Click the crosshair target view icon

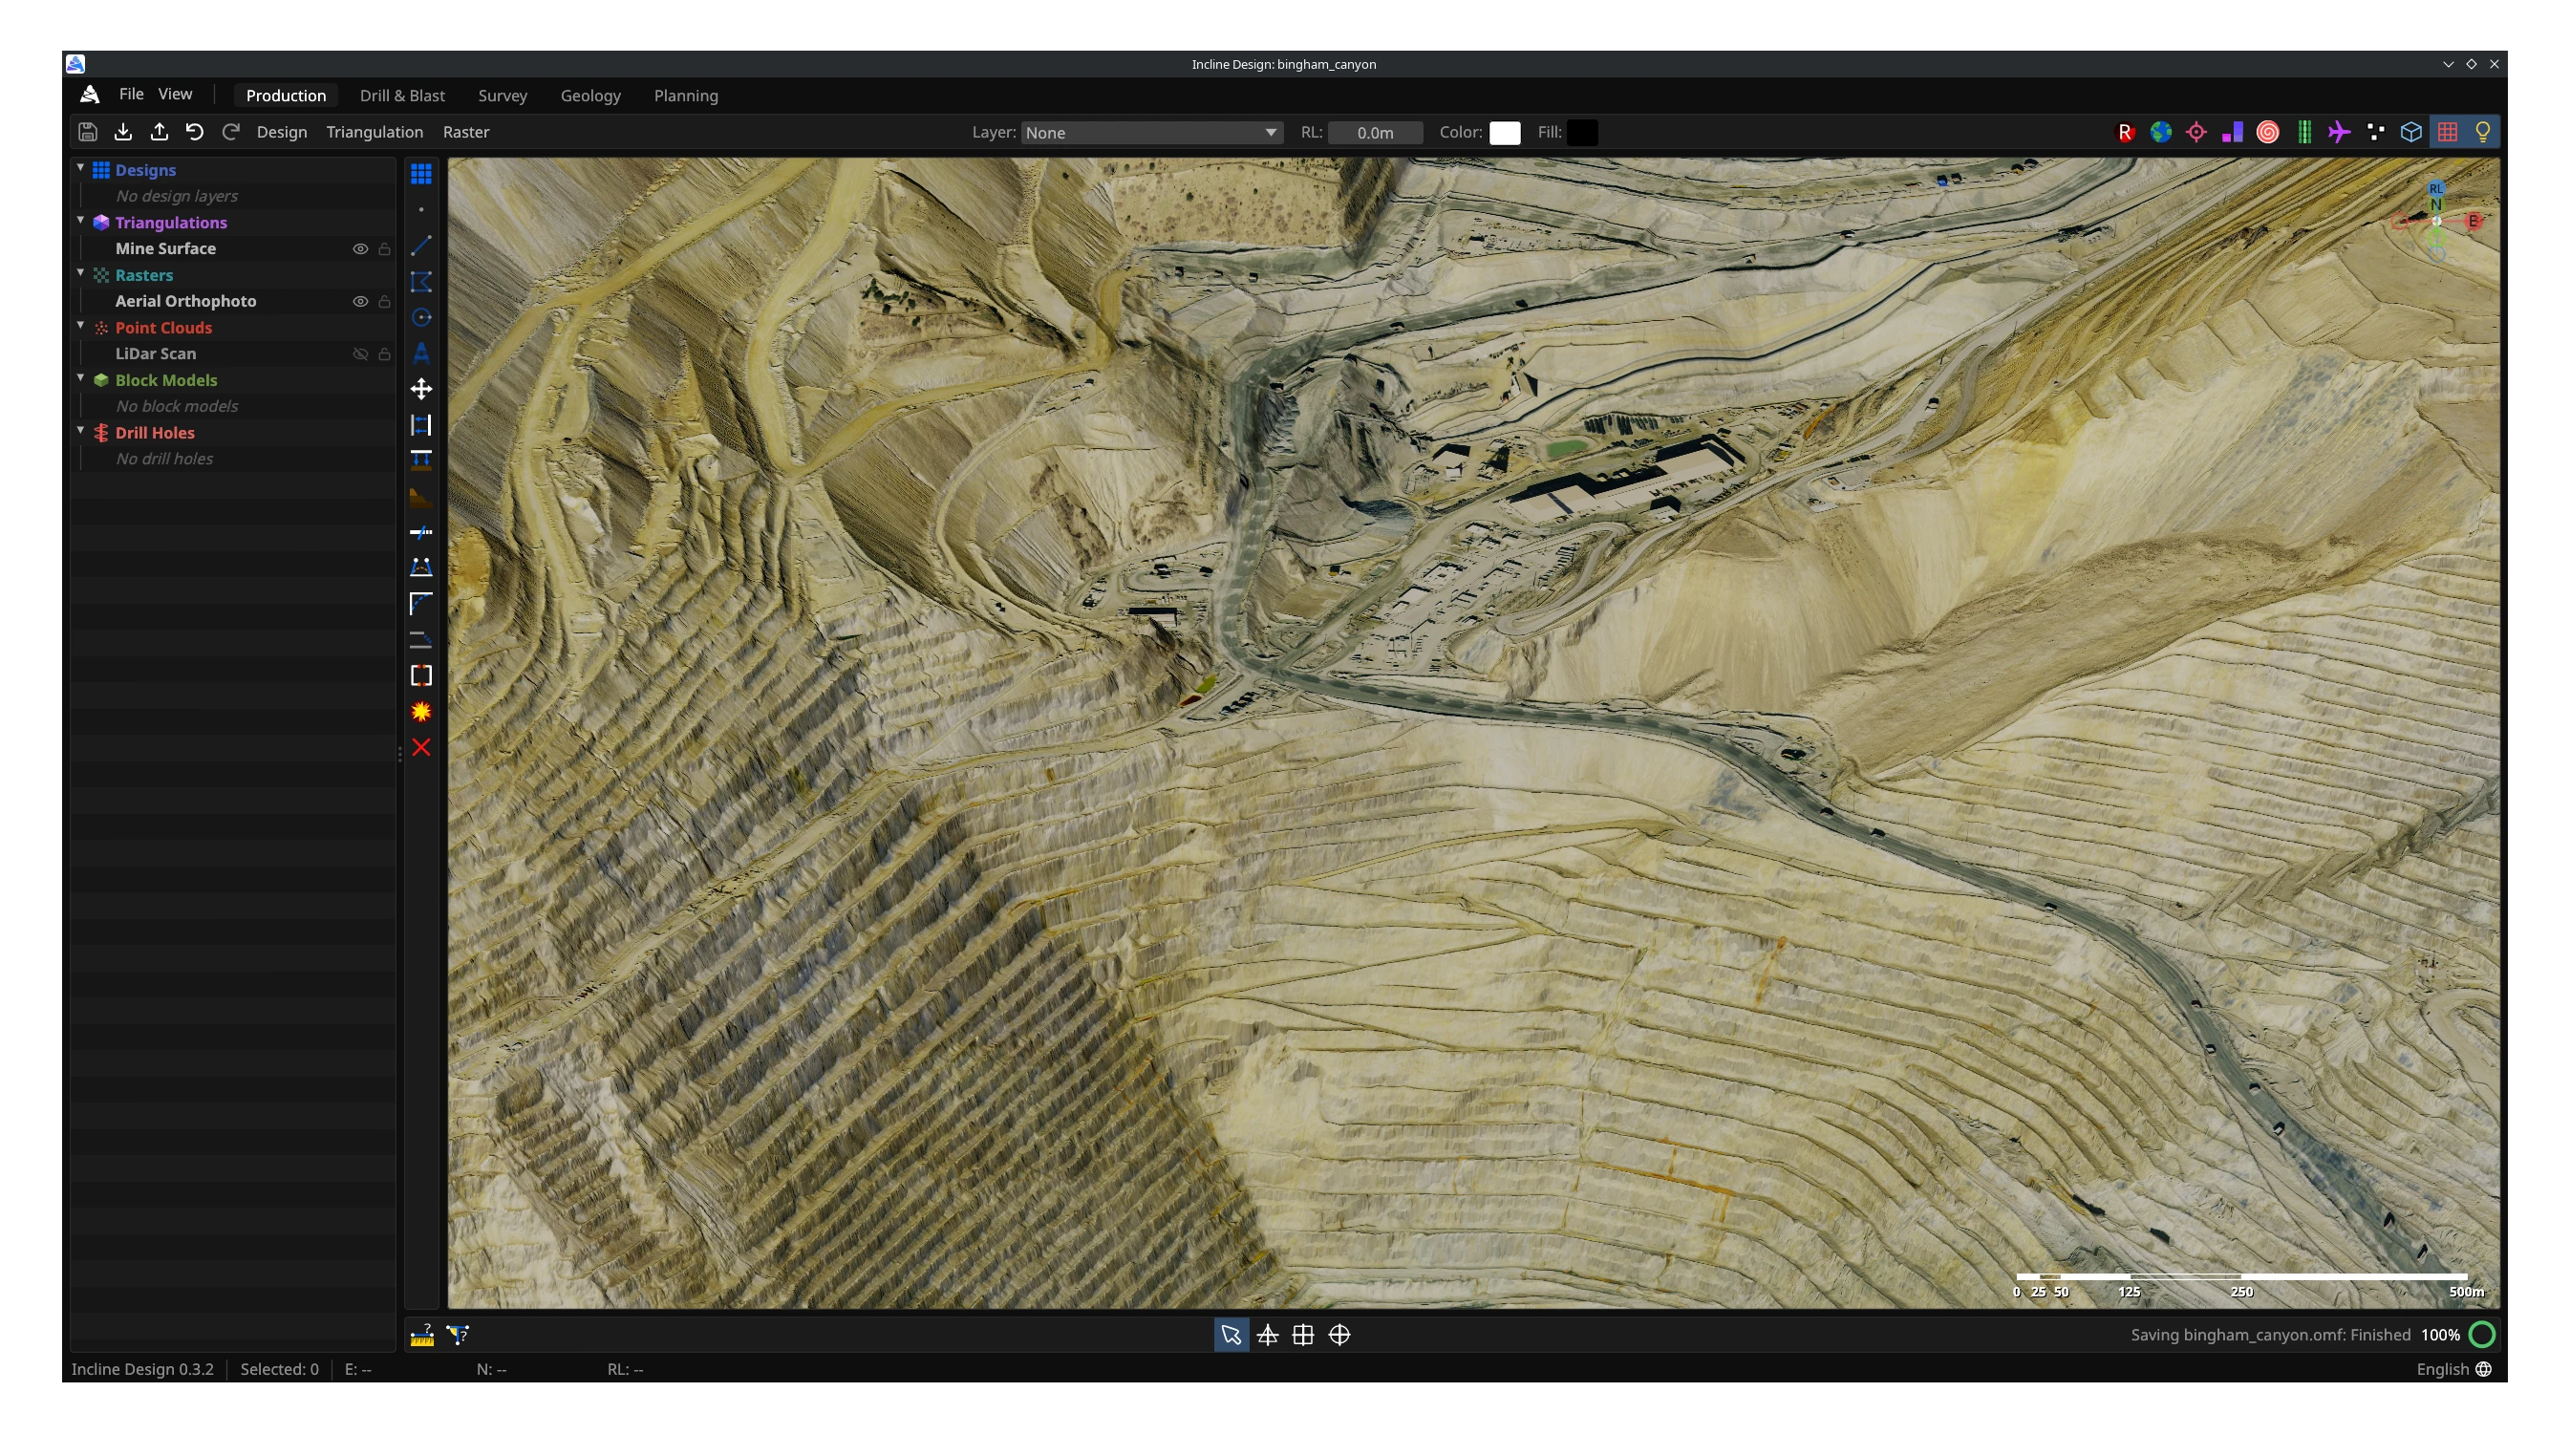point(1339,1335)
